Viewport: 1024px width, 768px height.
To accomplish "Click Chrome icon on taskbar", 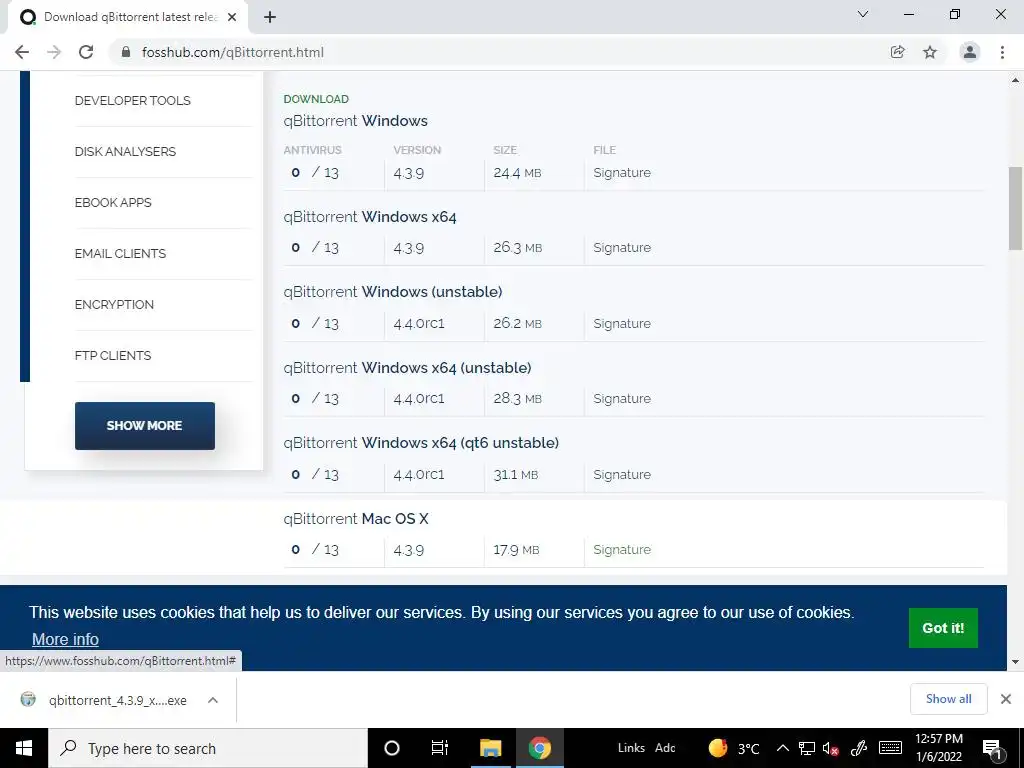I will [539, 748].
